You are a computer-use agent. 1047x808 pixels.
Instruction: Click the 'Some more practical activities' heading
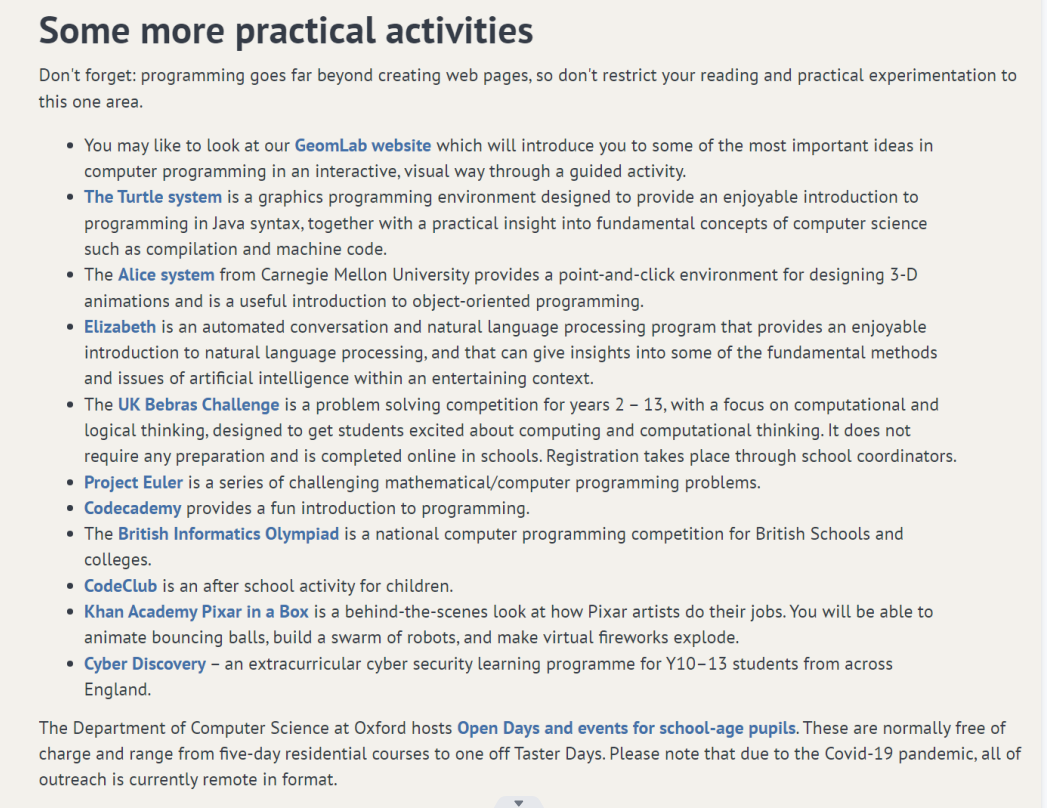[286, 31]
